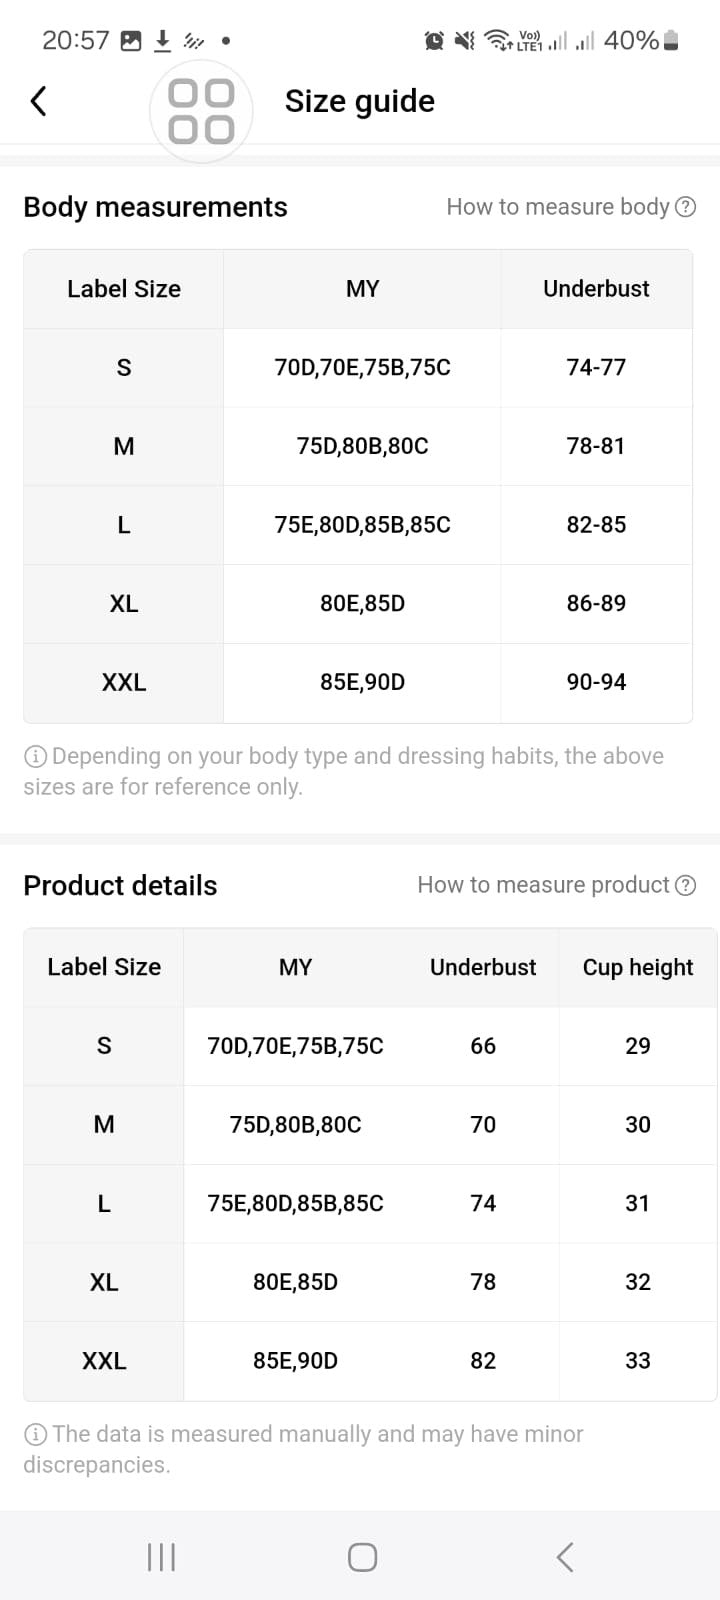Tap the battery percentage in the status bar
Viewport: 720px width, 1600px height.
pos(631,40)
